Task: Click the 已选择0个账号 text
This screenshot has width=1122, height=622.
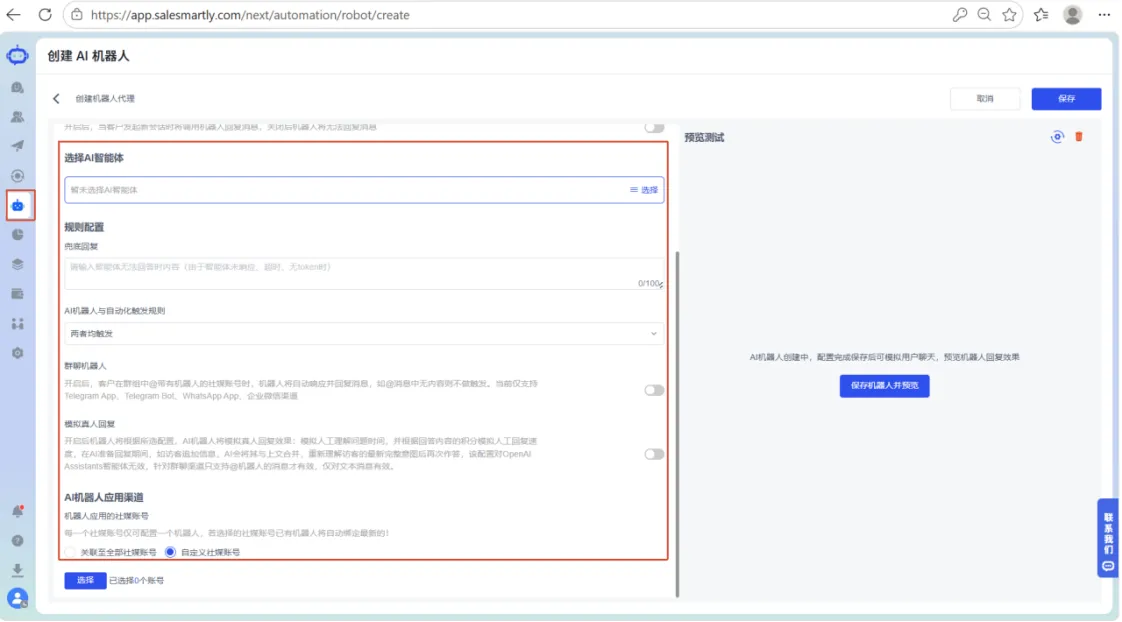Action: 136,580
